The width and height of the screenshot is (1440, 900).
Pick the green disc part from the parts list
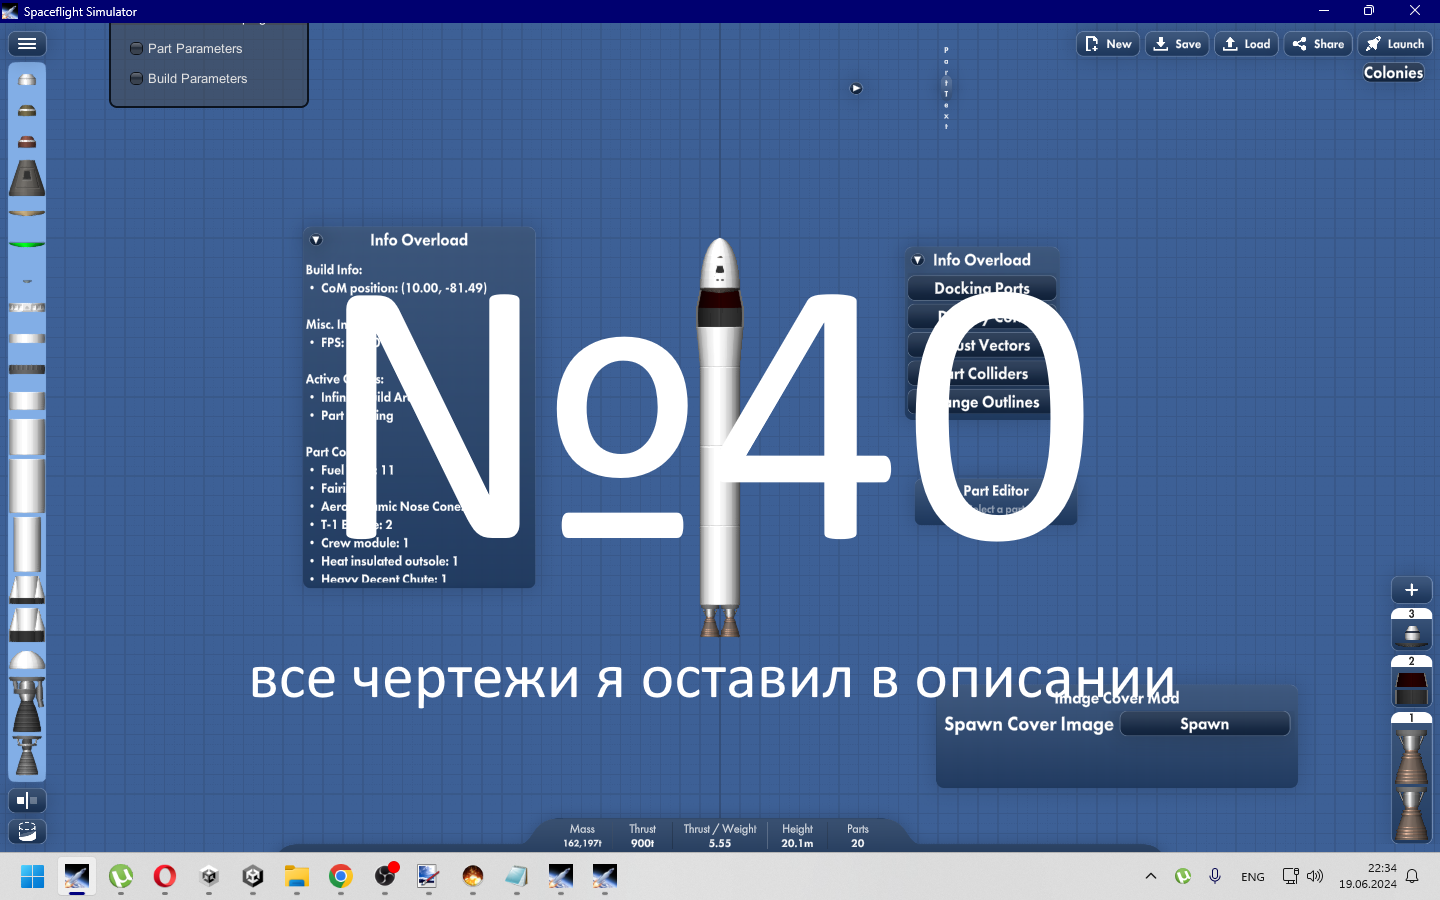27,243
